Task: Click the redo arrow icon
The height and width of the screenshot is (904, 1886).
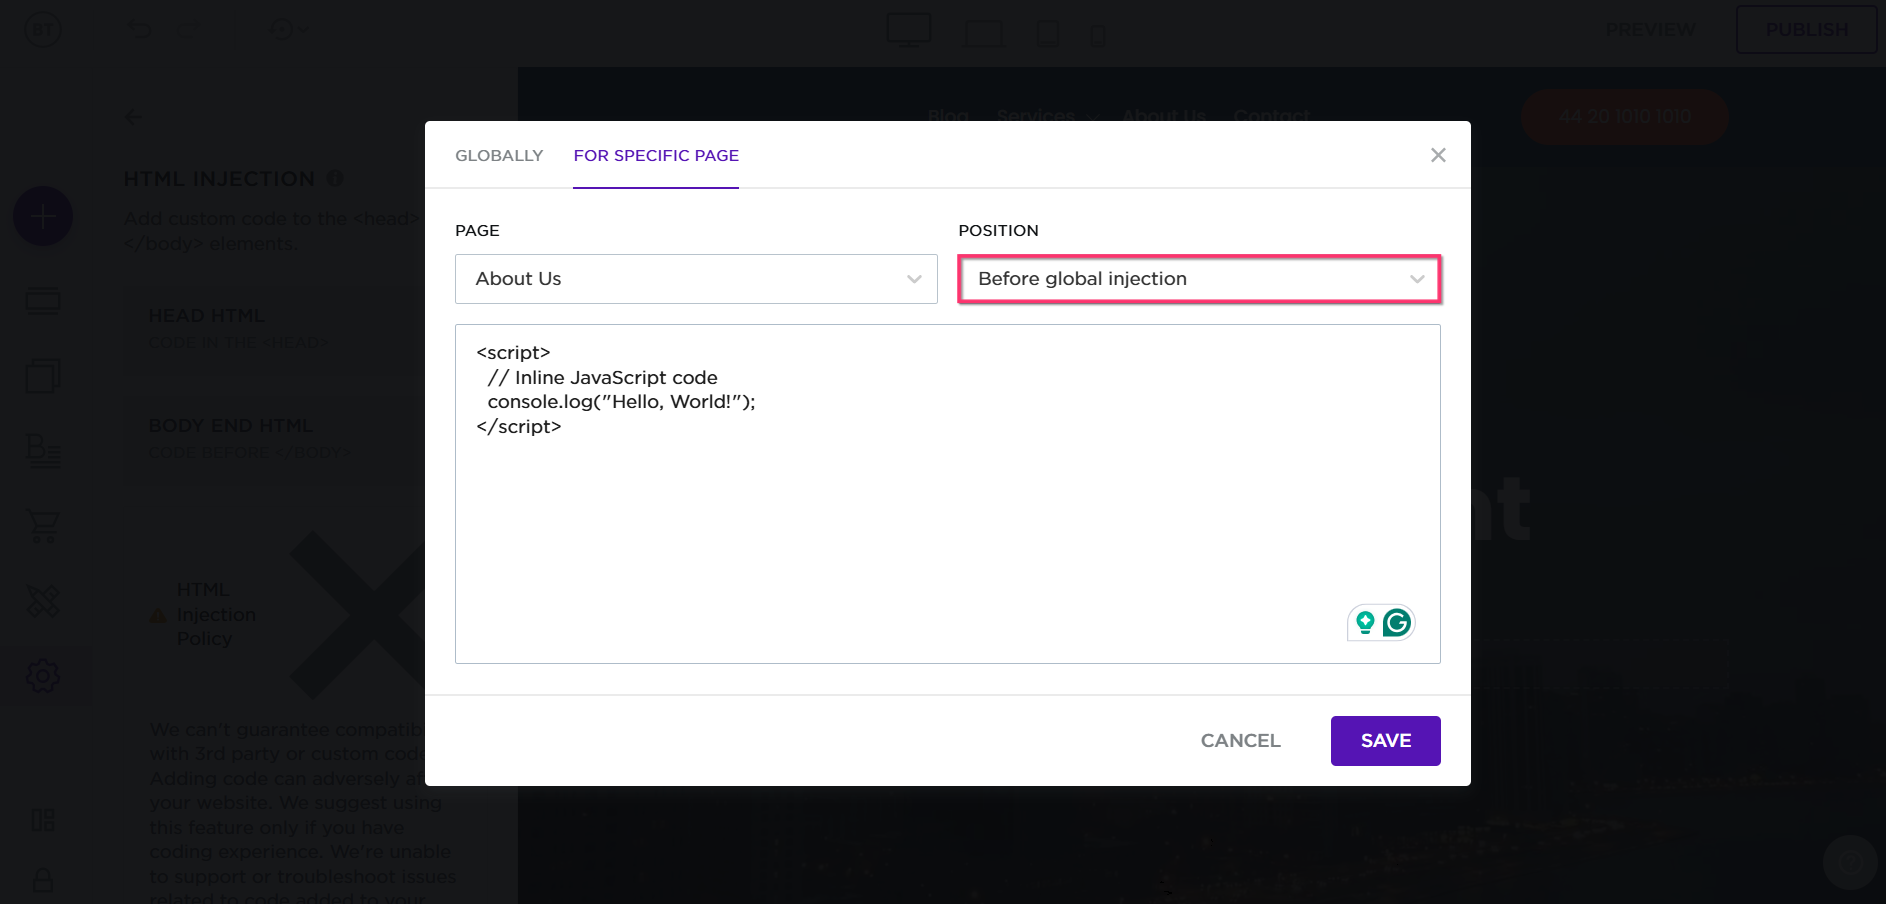Action: [x=188, y=30]
